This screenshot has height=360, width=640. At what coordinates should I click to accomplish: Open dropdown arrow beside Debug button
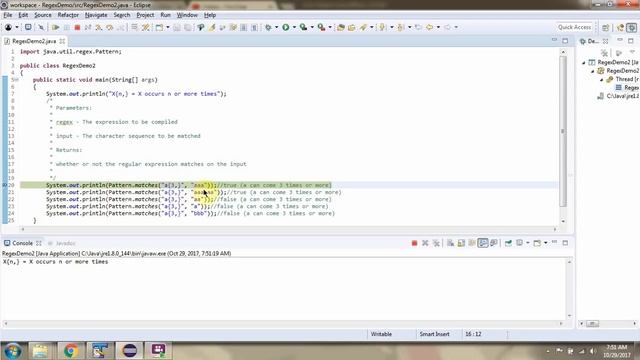(276, 27)
